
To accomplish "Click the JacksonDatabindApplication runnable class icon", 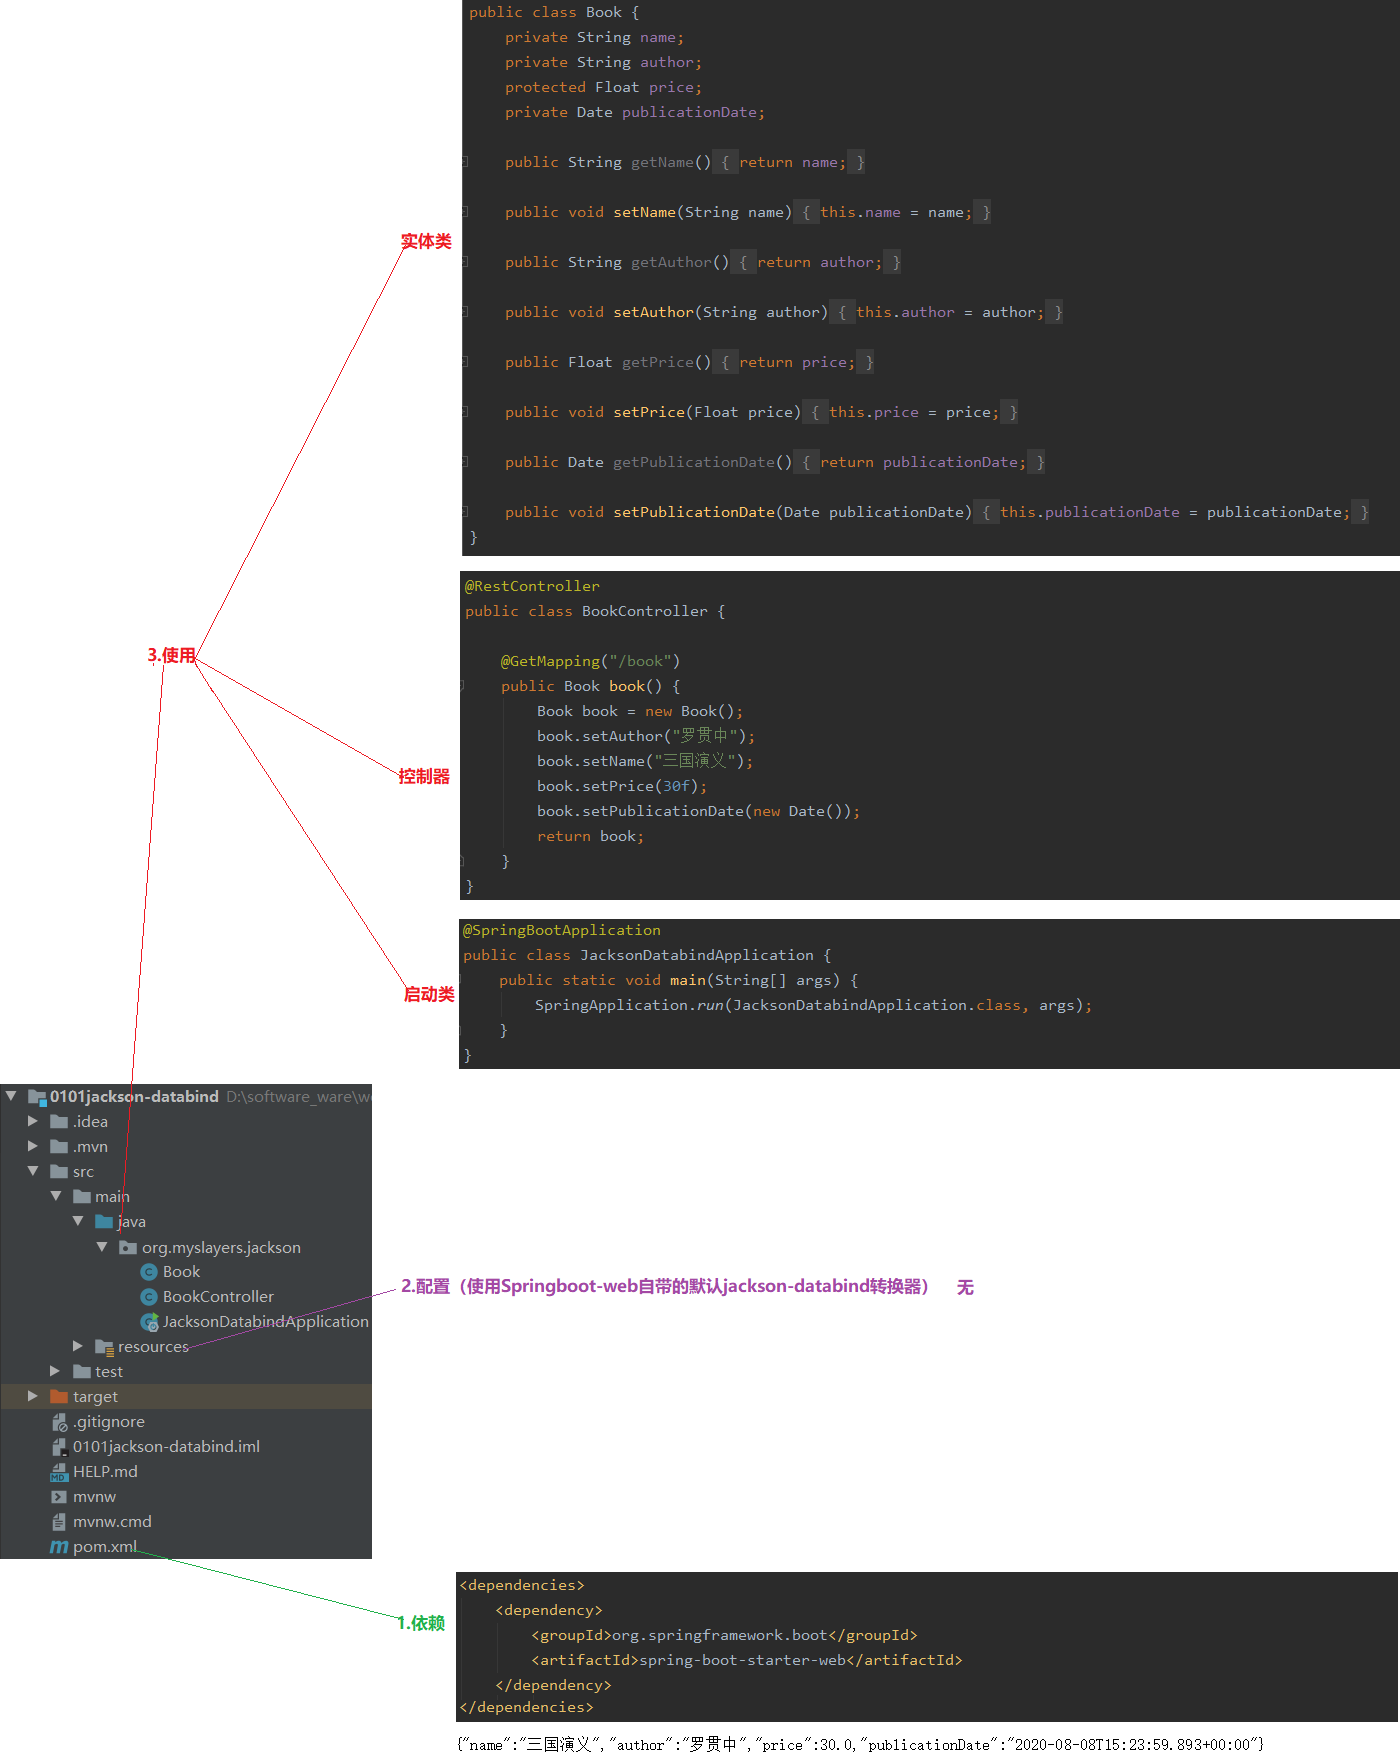I will (x=149, y=1322).
